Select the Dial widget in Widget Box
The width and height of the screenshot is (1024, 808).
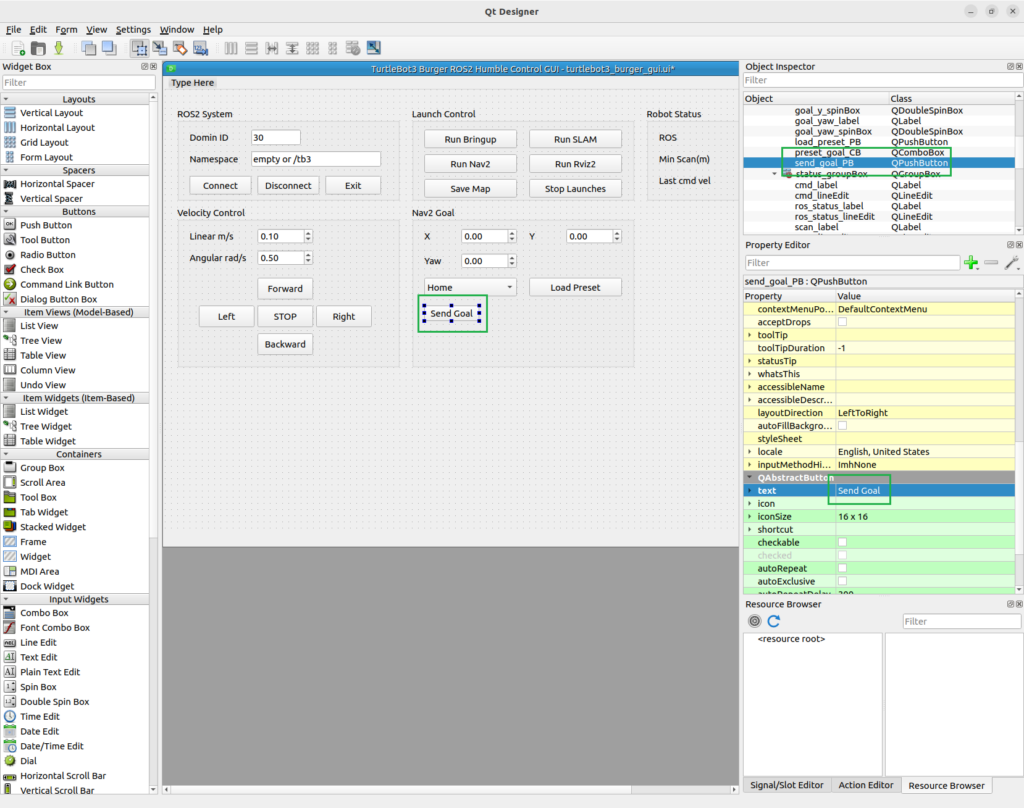click(x=28, y=761)
